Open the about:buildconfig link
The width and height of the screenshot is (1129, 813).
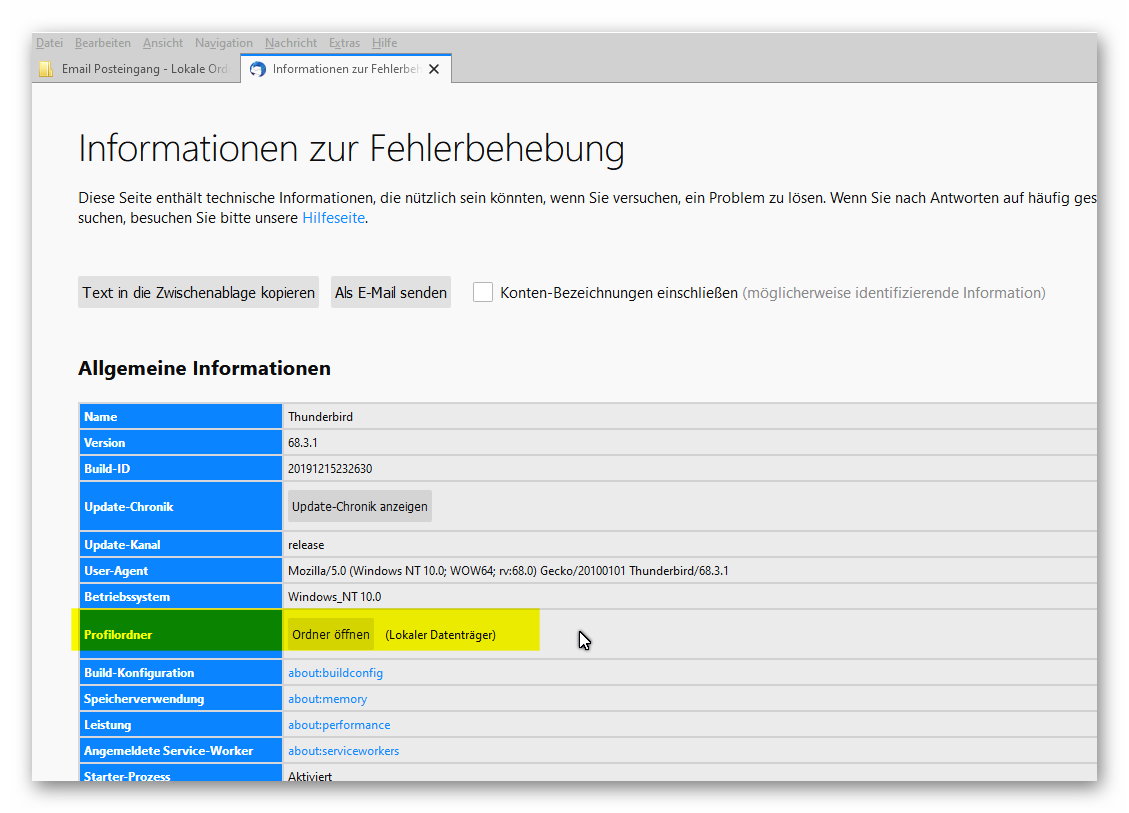point(335,673)
